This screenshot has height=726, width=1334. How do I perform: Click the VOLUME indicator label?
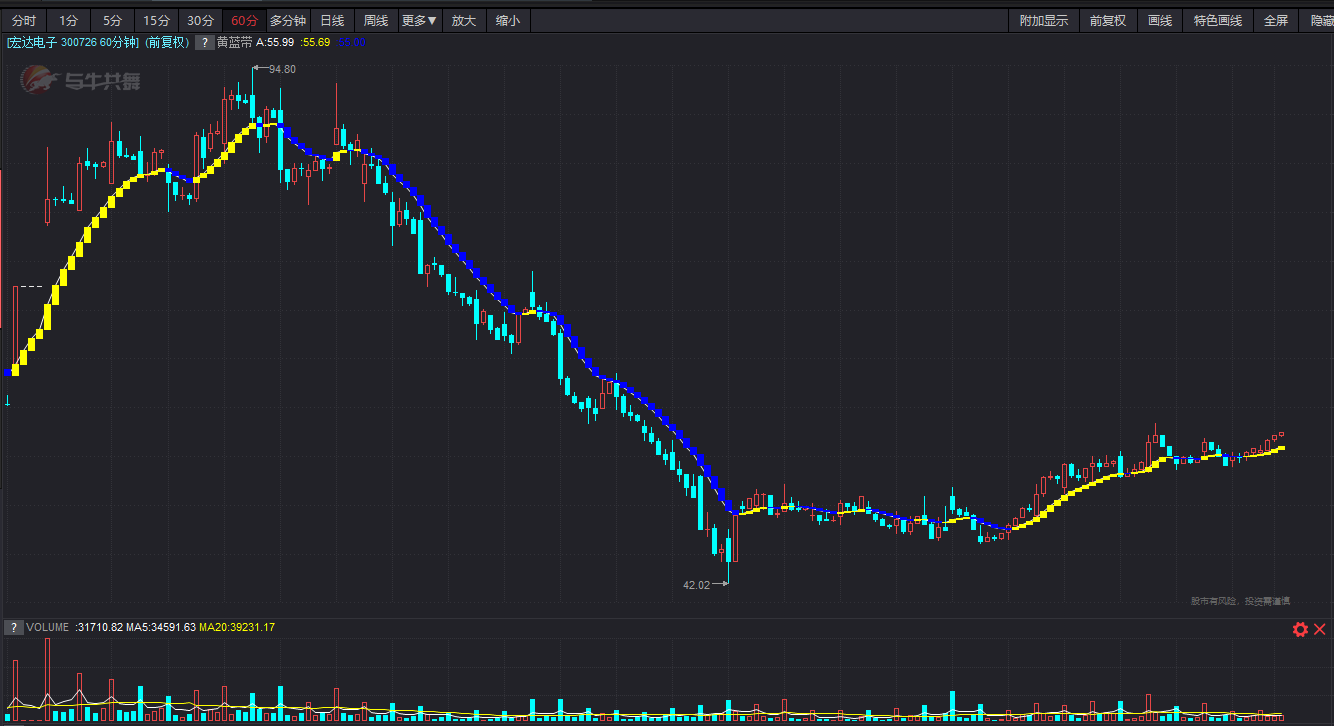(48, 627)
